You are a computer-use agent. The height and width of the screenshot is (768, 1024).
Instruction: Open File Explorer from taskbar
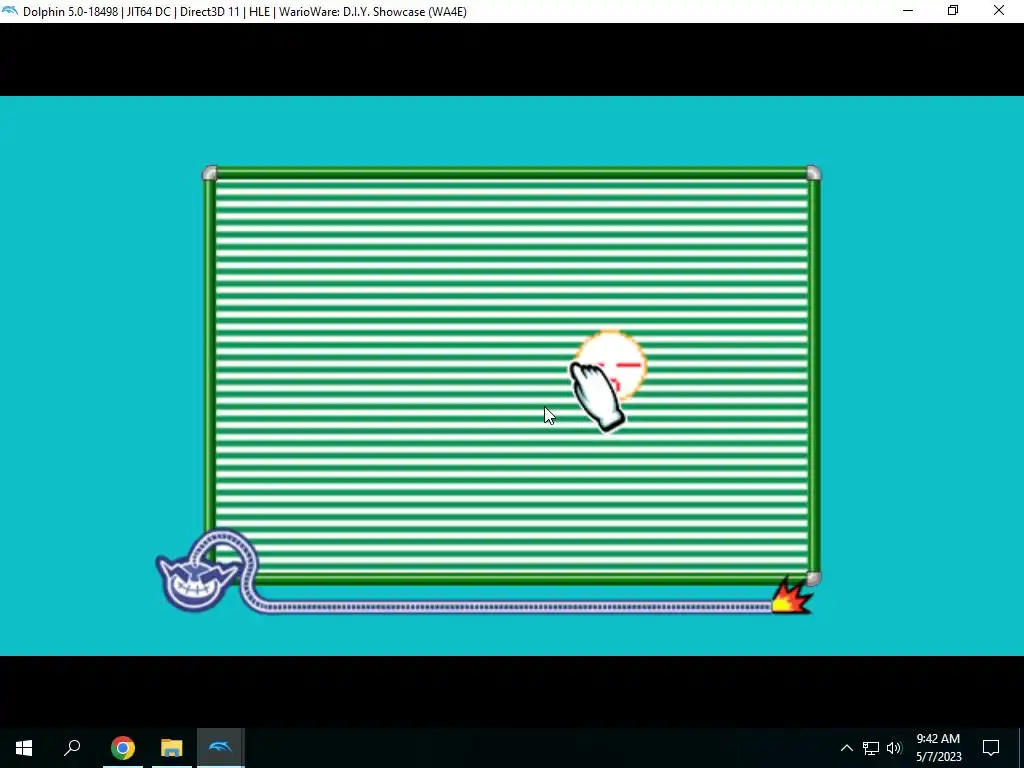tap(171, 748)
